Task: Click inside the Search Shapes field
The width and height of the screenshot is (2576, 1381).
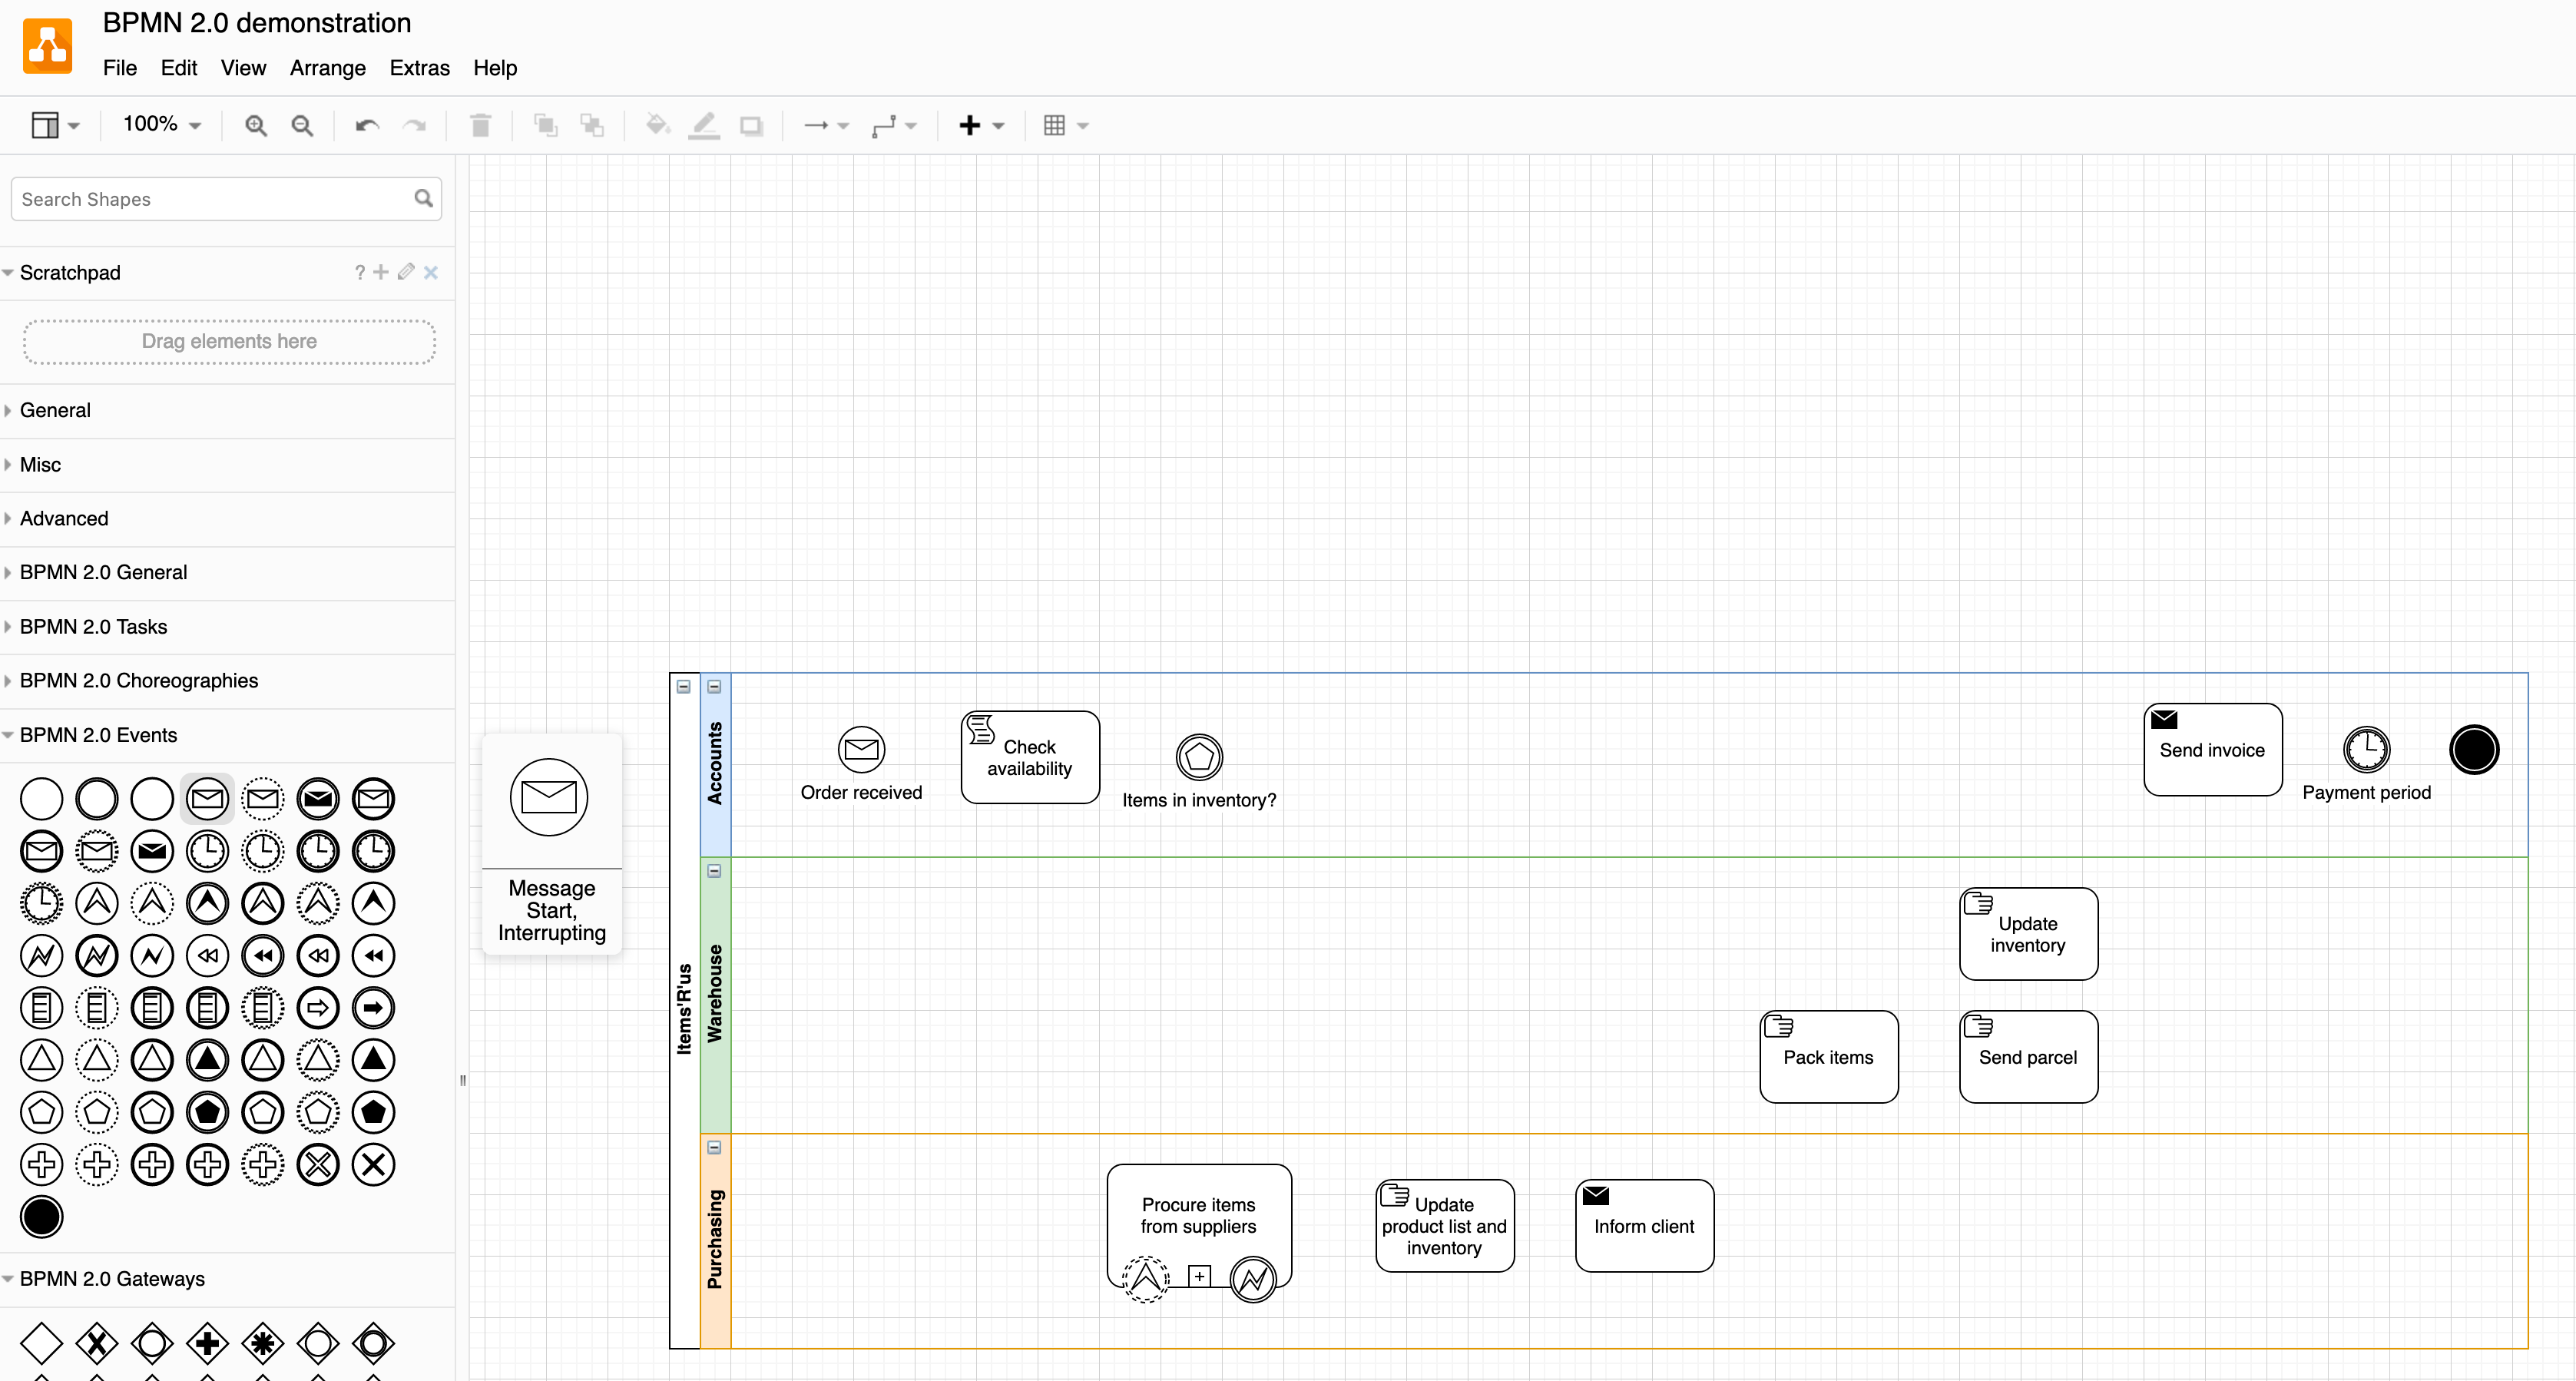Action: [200, 198]
